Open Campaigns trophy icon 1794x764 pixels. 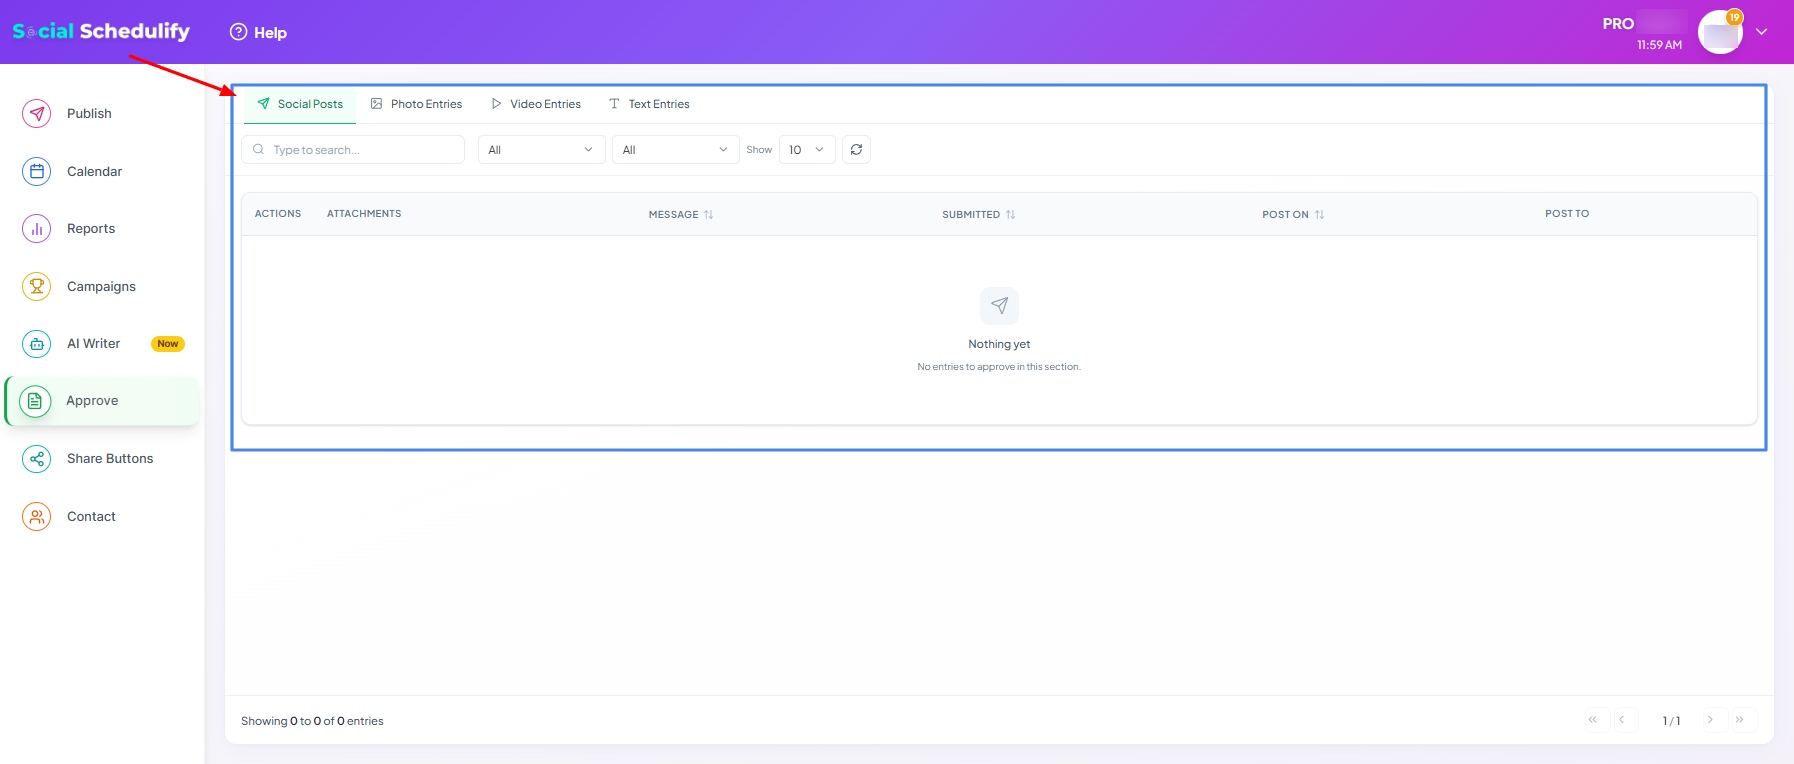(37, 287)
